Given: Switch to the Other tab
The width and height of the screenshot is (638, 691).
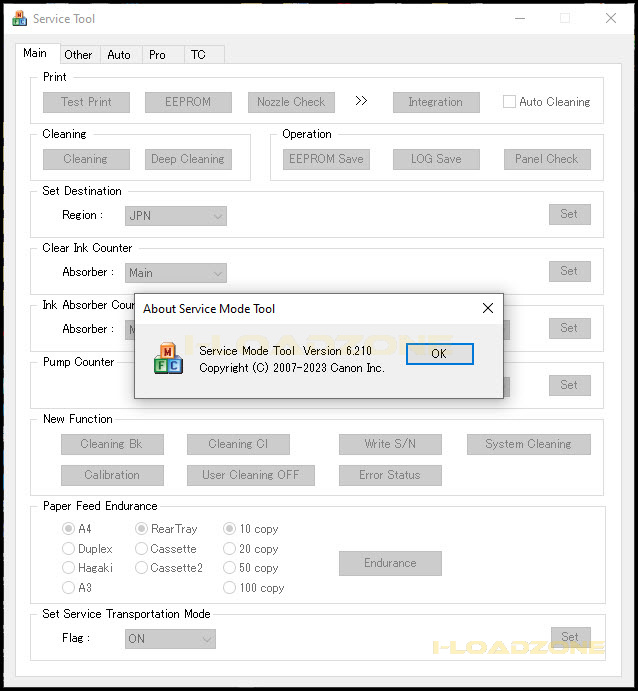Looking at the screenshot, I should [78, 55].
